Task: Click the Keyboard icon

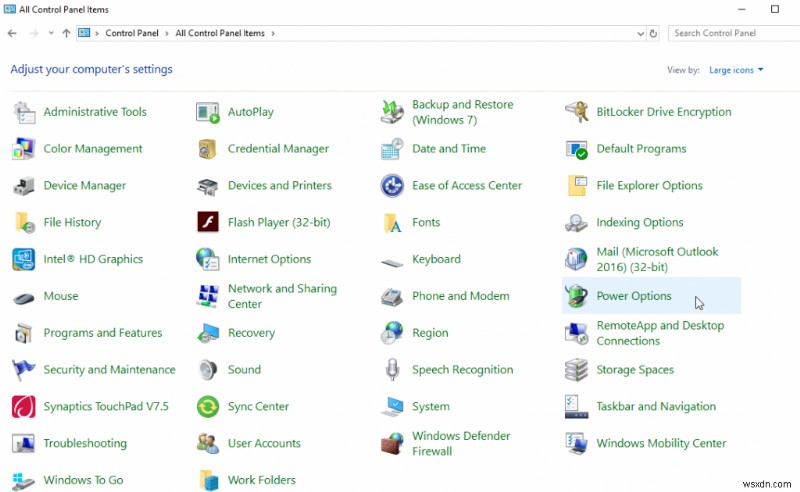Action: tap(392, 263)
